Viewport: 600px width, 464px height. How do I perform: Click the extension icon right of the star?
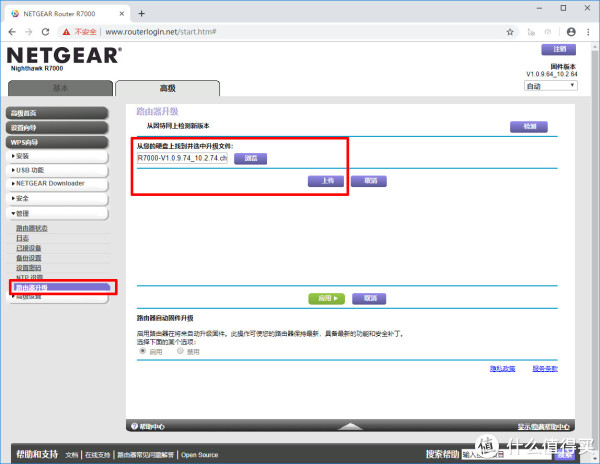point(531,32)
